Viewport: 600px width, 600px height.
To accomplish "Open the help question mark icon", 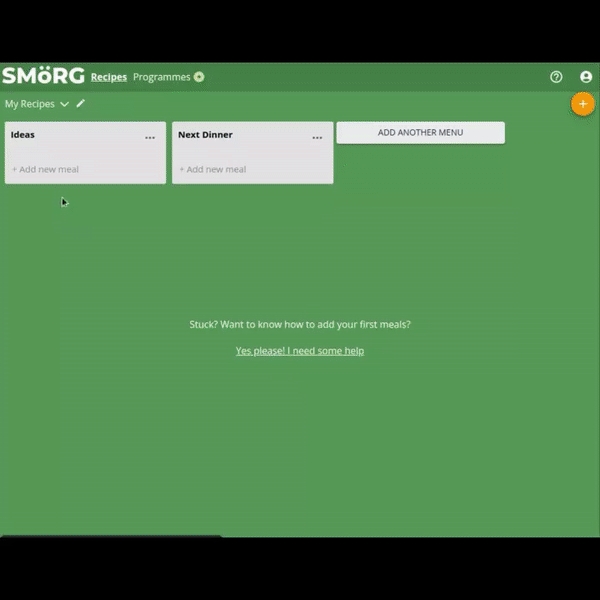I will pyautogui.click(x=556, y=77).
